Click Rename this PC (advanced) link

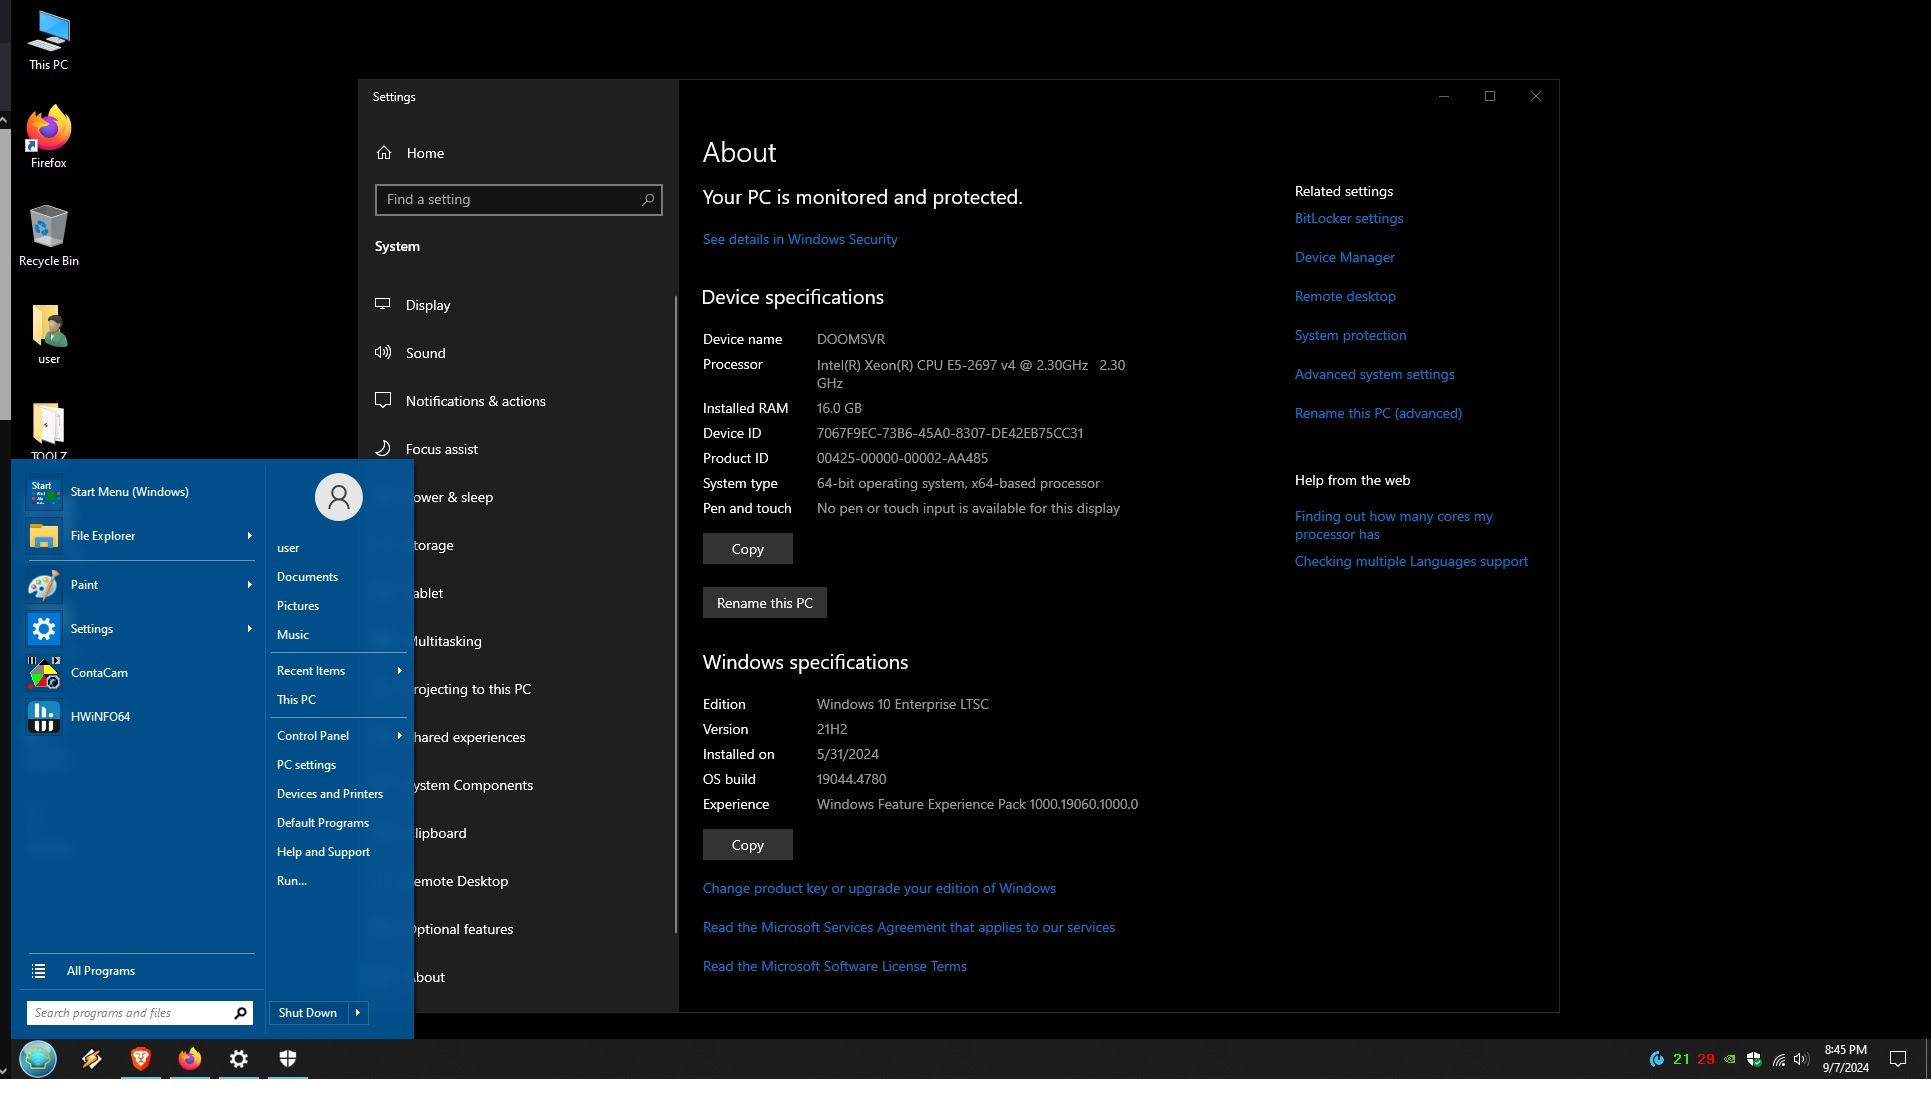point(1378,413)
